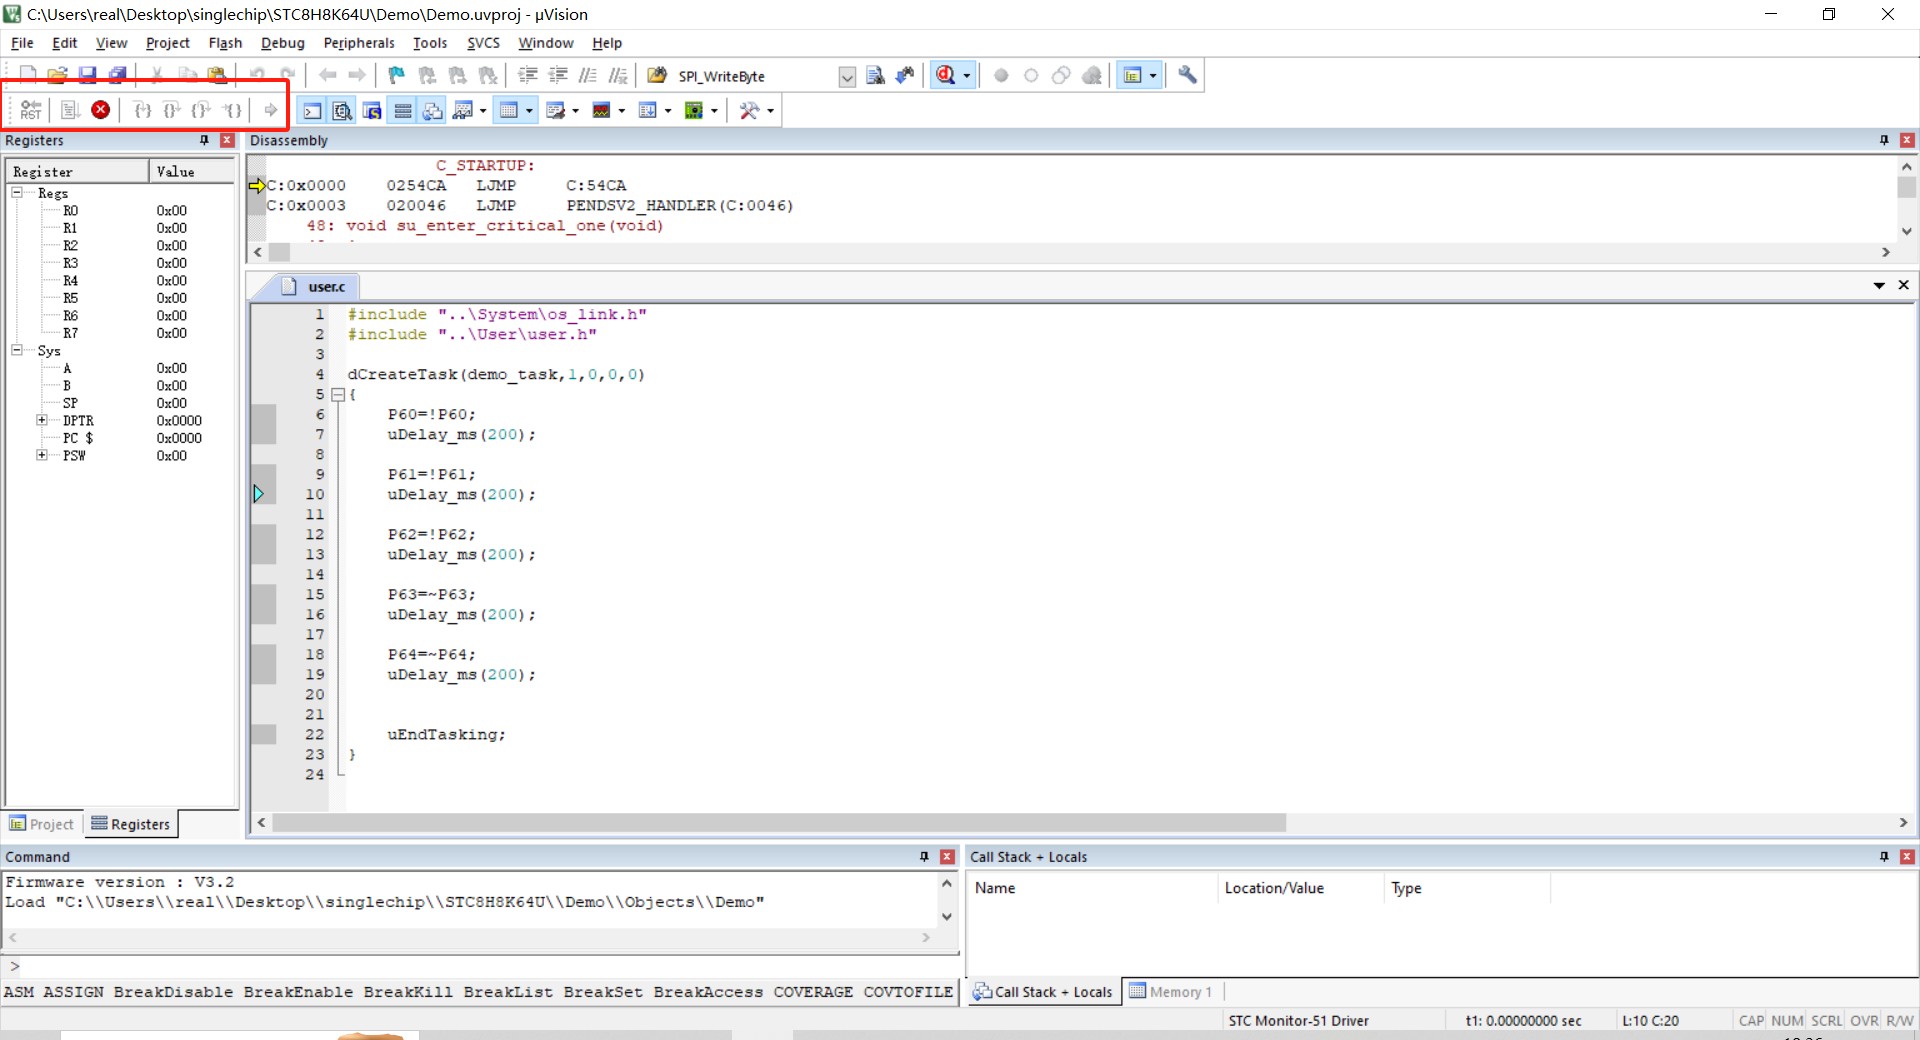Click the Incremental find icon

tap(905, 75)
